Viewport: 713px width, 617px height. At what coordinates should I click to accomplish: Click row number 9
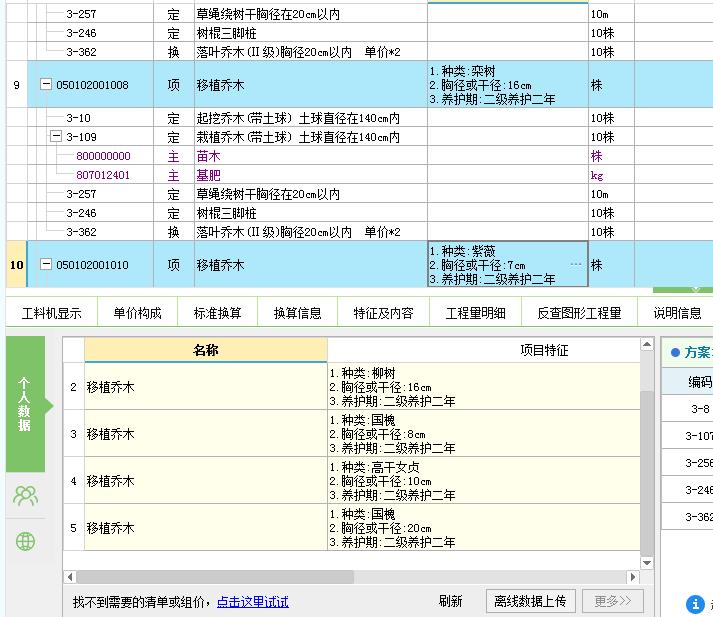coord(17,85)
